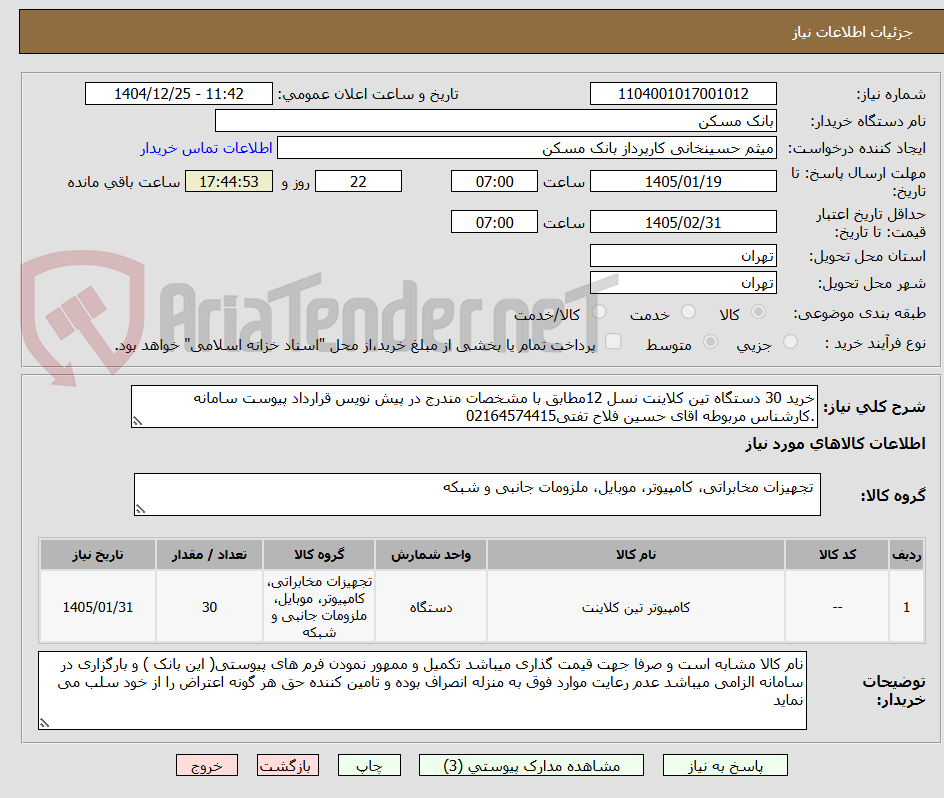
Task: Click the 'تعداد / مقدار' column header
Action: pyautogui.click(x=209, y=555)
